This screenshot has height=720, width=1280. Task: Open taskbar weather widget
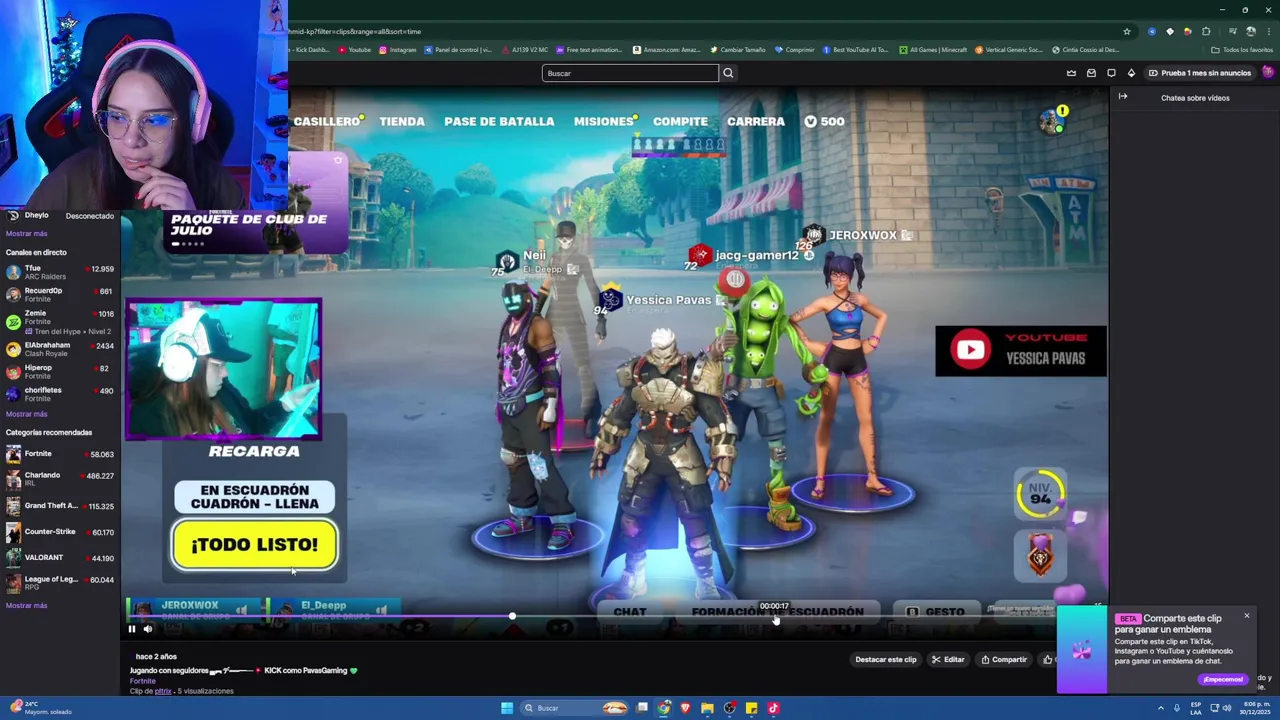[x=42, y=708]
